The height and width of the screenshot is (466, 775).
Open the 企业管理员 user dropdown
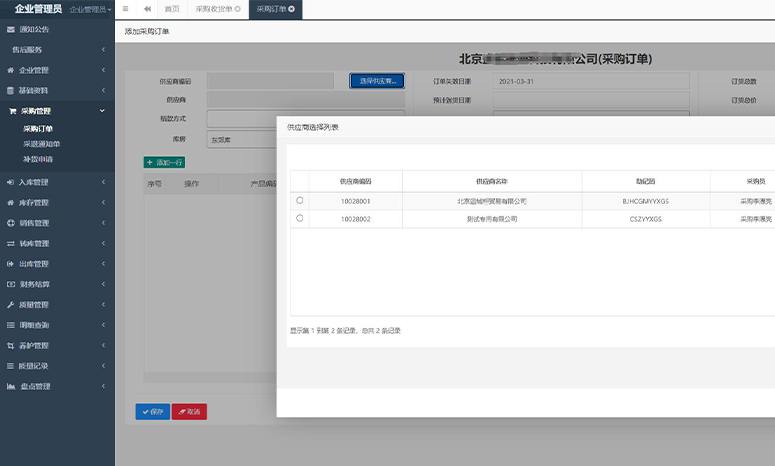pyautogui.click(x=90, y=9)
